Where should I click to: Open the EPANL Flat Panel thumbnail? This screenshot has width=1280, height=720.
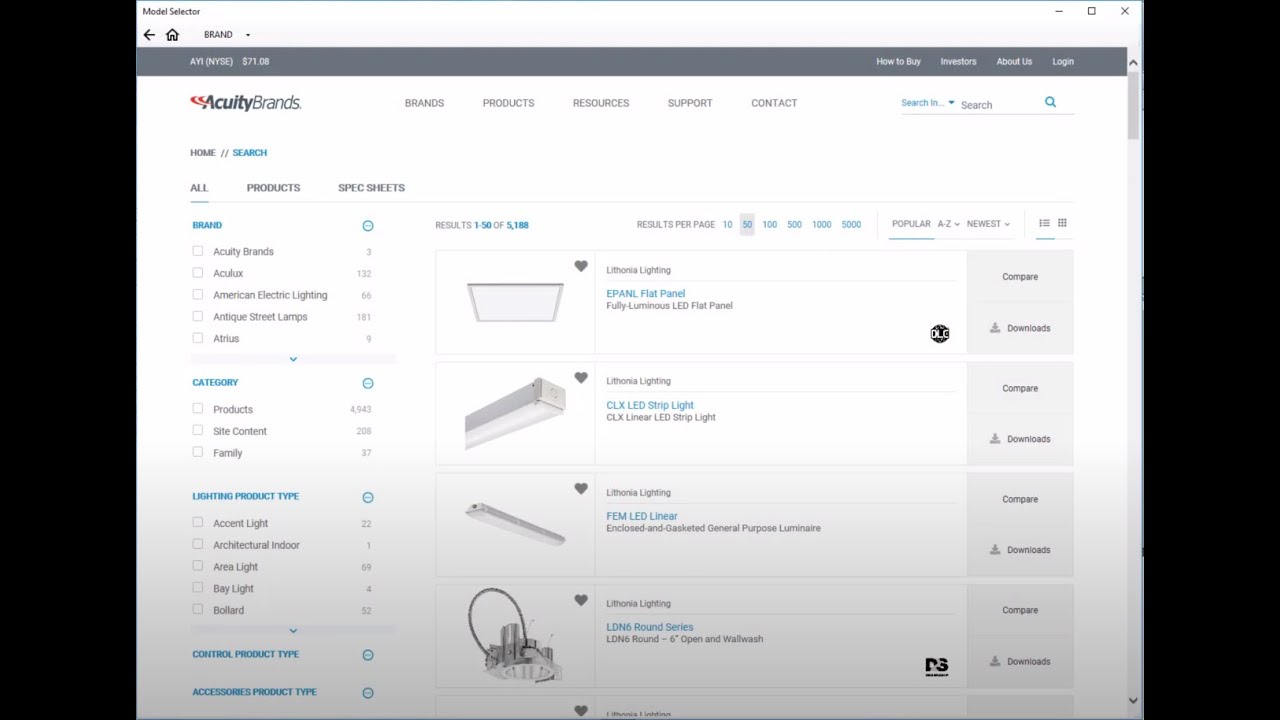pyautogui.click(x=515, y=302)
